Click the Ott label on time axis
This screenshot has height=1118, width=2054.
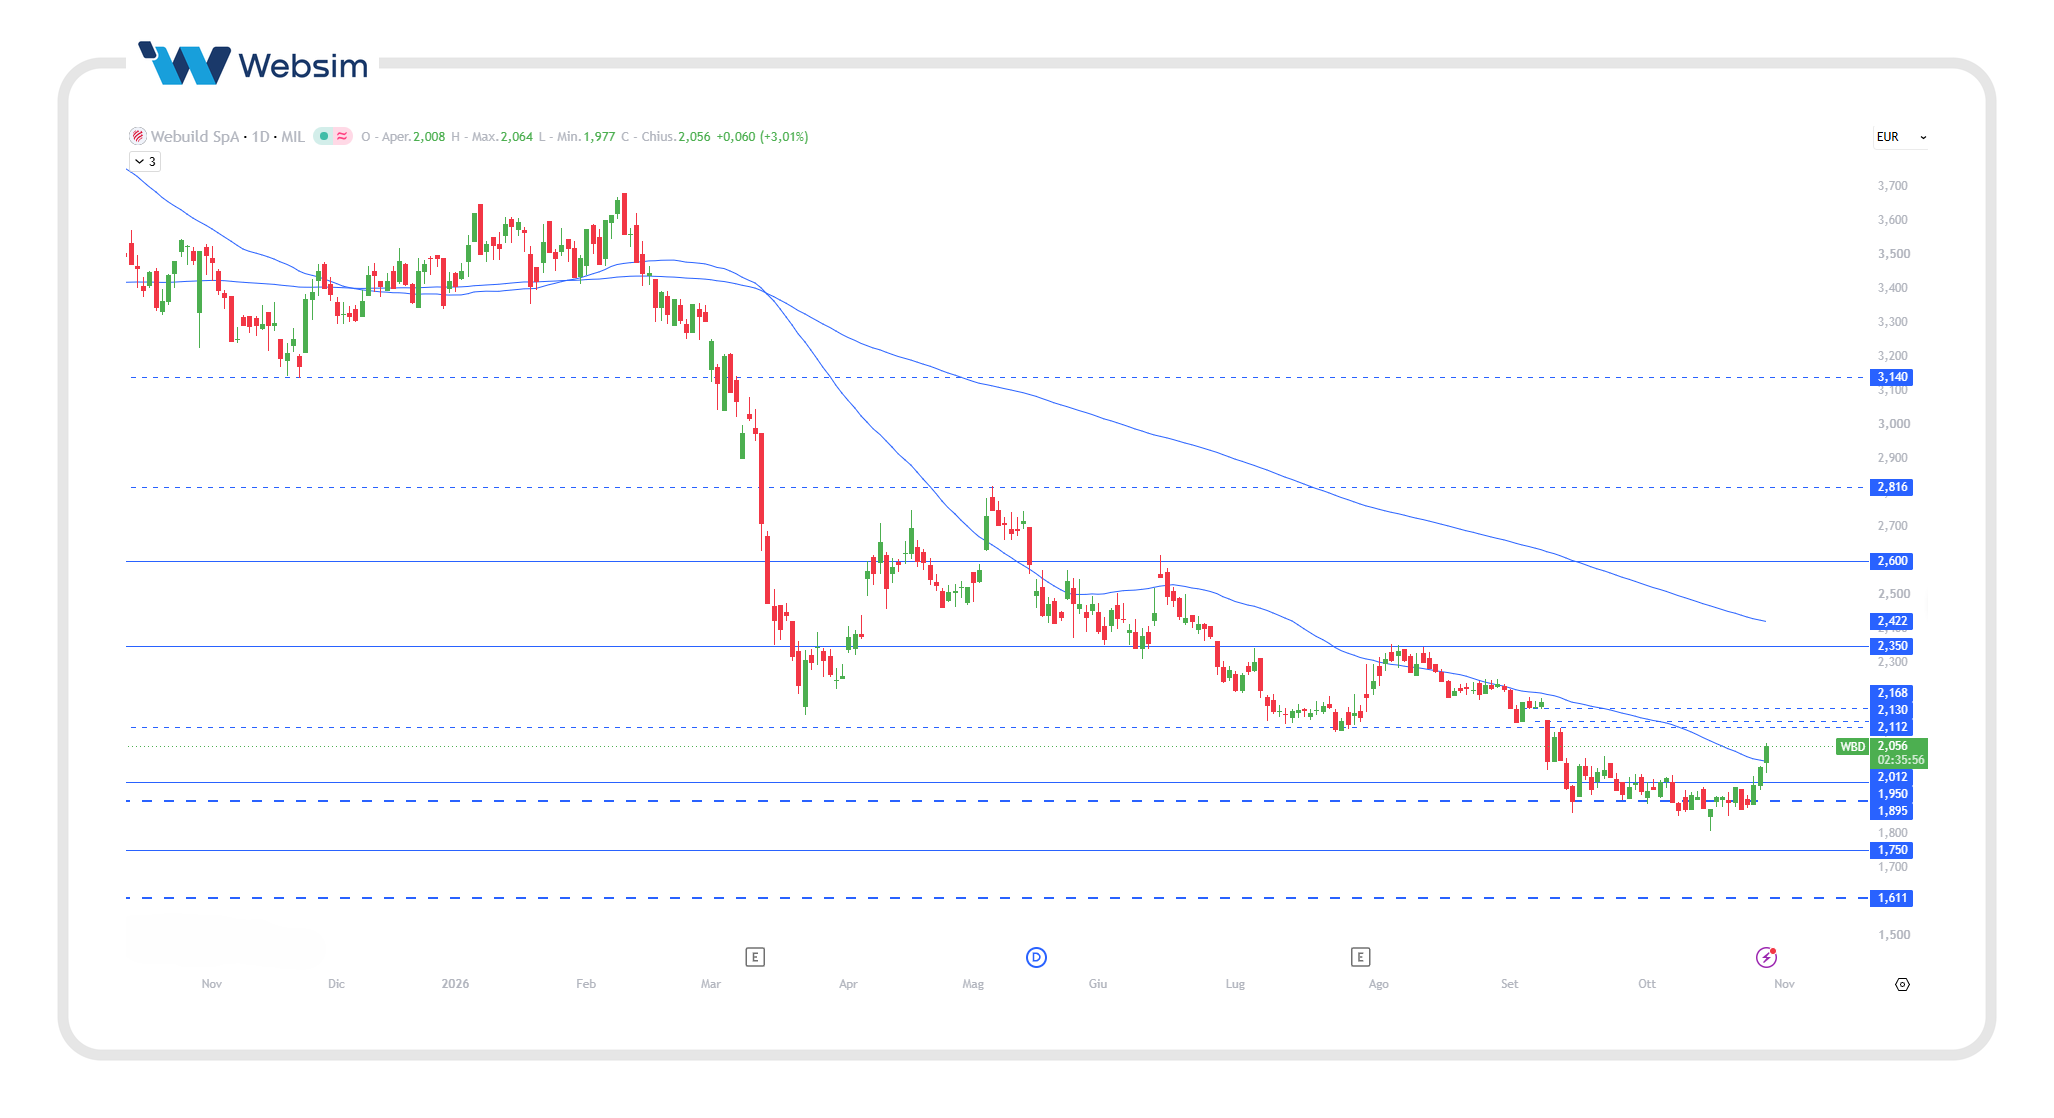(x=1647, y=984)
